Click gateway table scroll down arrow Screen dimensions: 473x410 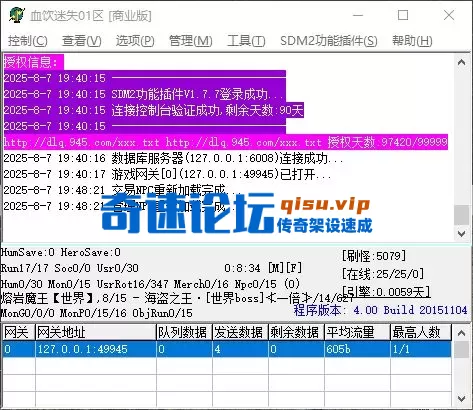click(462, 398)
